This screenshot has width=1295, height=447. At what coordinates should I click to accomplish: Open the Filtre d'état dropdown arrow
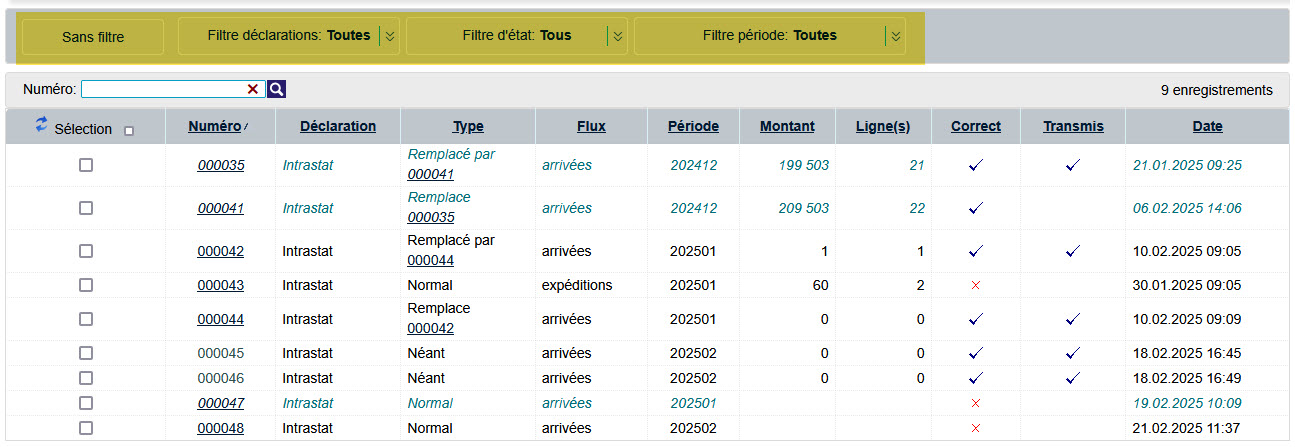618,36
